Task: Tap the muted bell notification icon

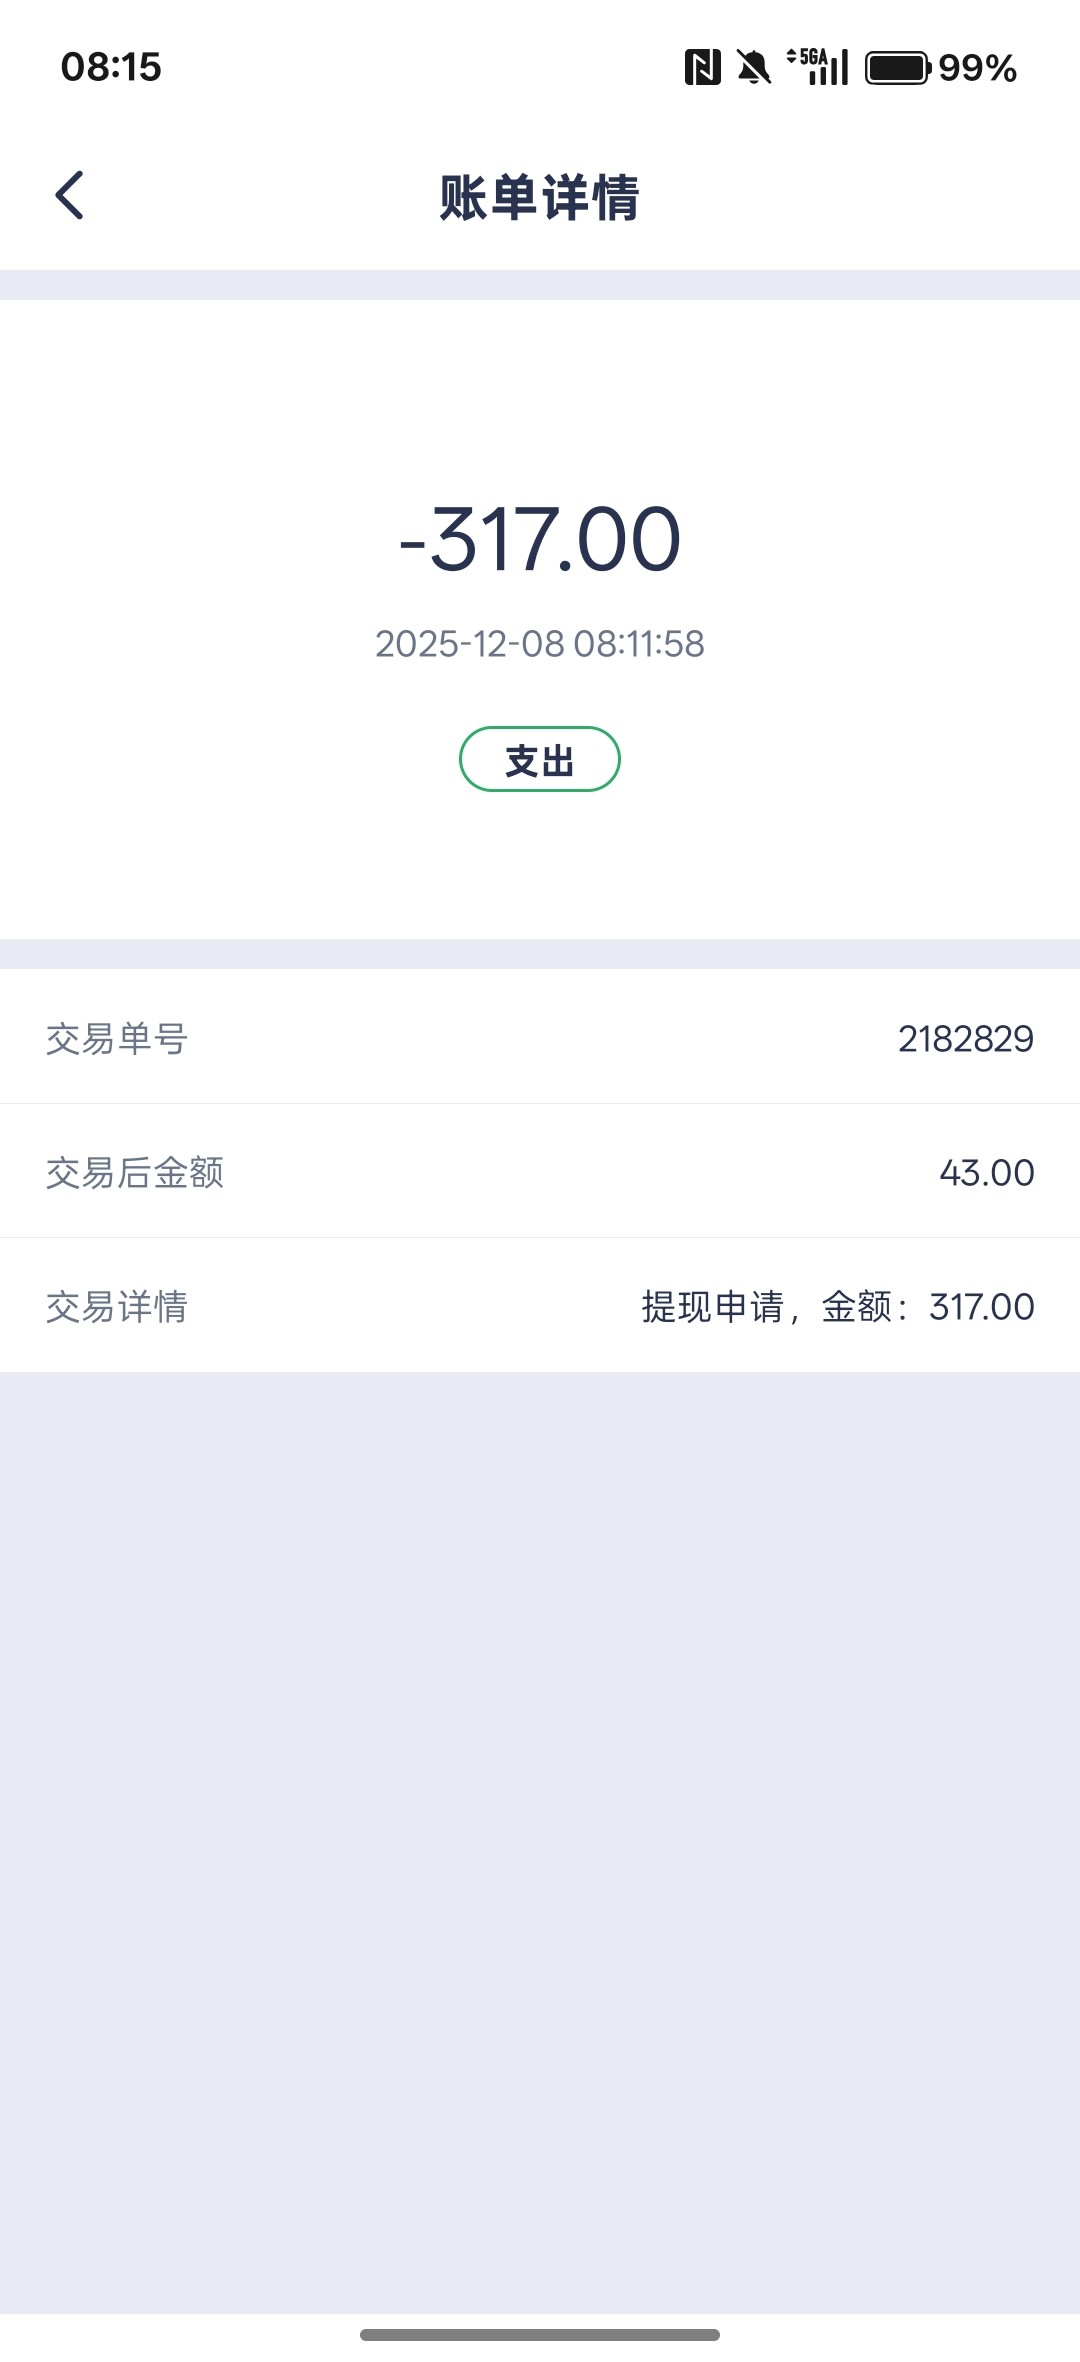Action: tap(754, 68)
